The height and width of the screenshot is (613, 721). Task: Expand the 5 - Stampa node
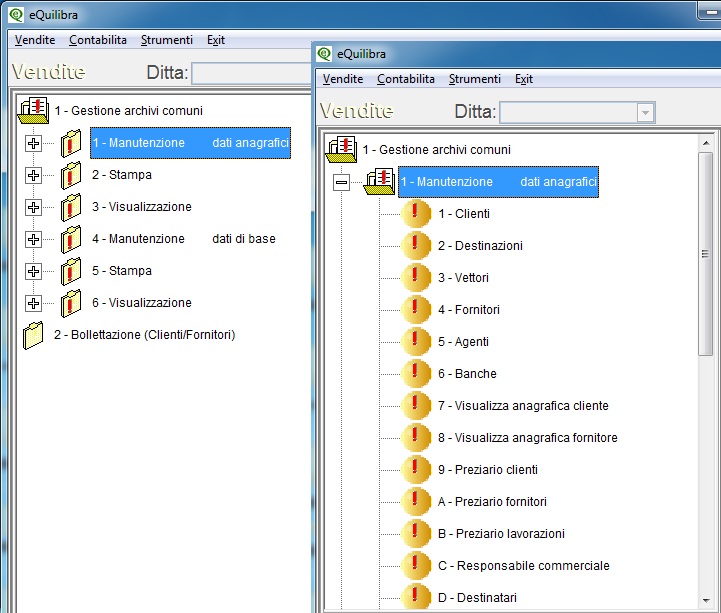click(33, 271)
